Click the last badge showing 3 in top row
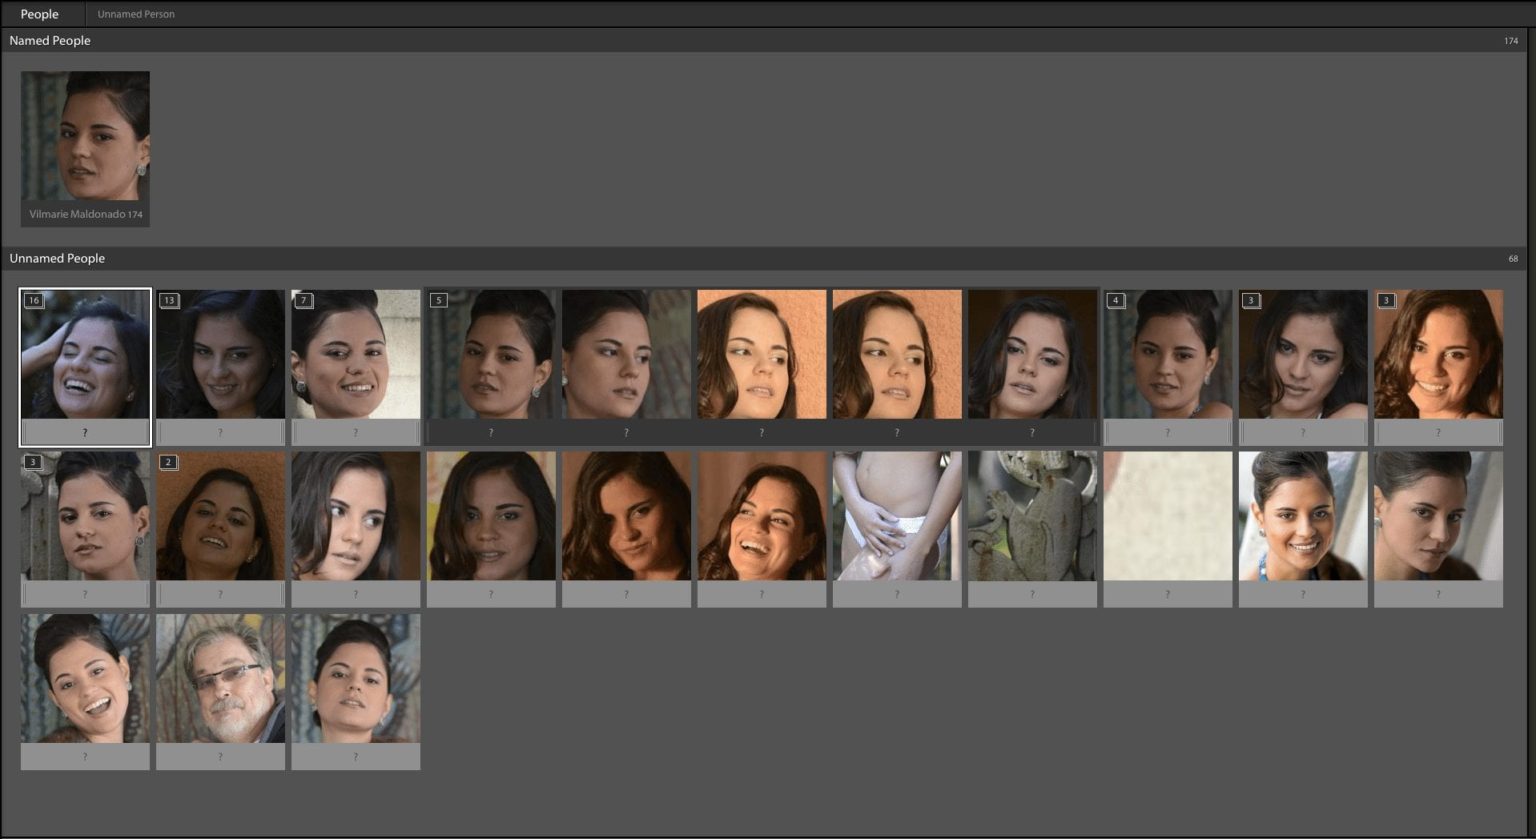The height and width of the screenshot is (839, 1536). 1387,300
